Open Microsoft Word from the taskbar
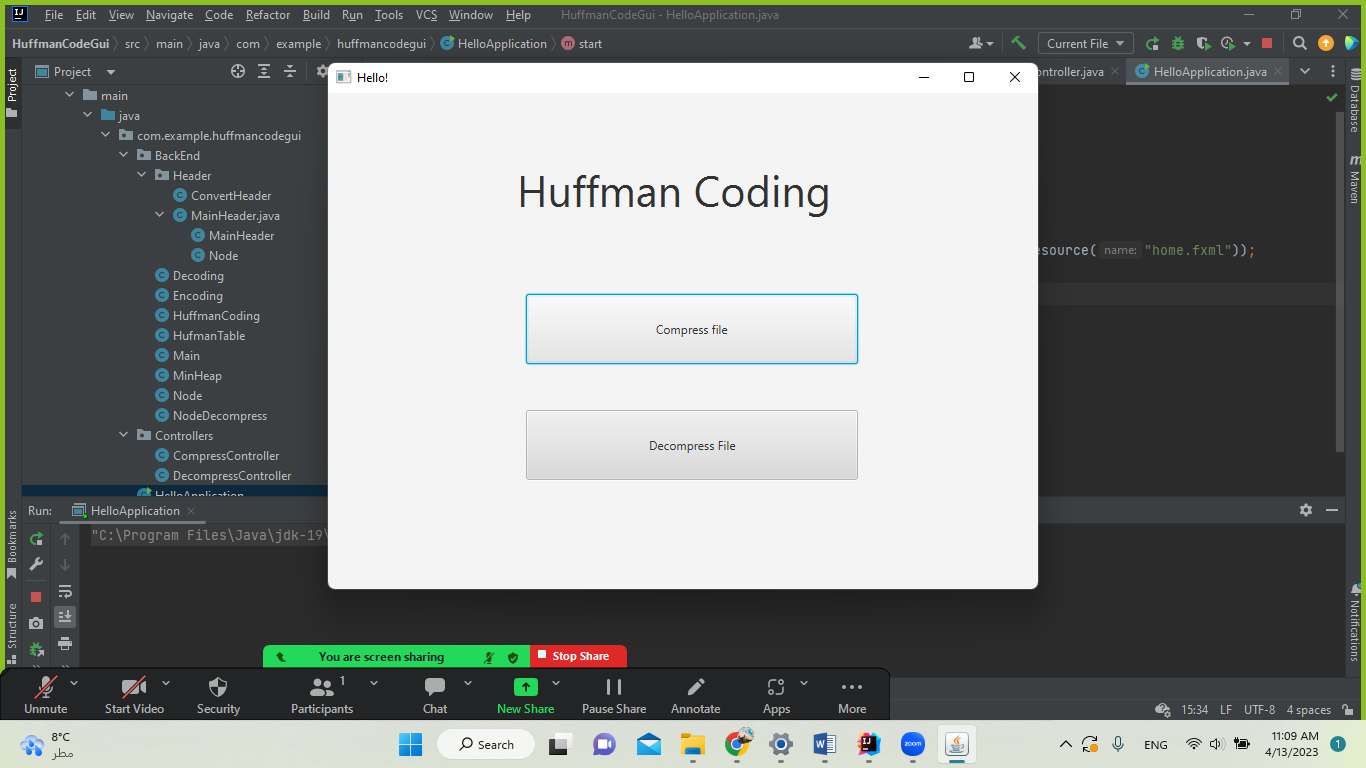This screenshot has width=1366, height=768. point(825,744)
